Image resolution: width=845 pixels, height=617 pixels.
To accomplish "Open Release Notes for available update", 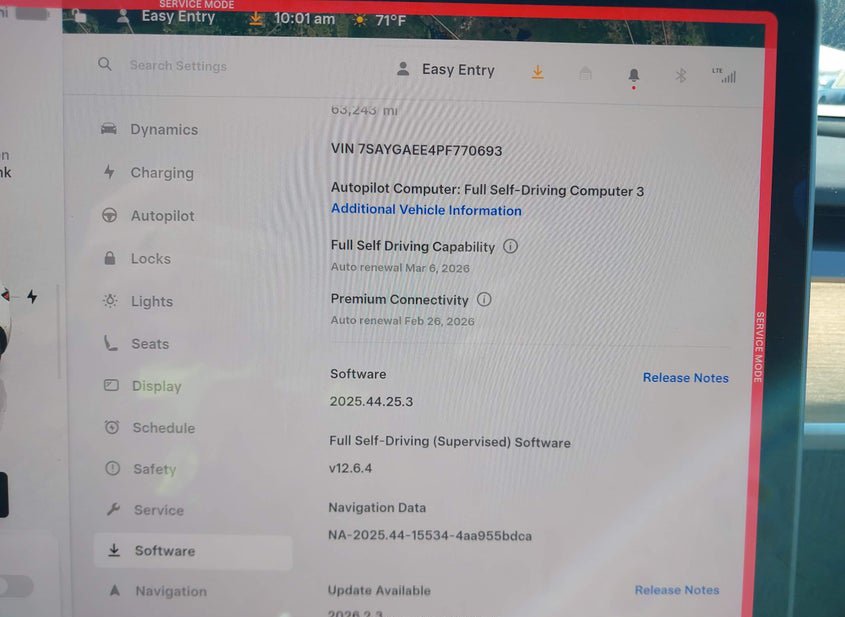I will (677, 590).
